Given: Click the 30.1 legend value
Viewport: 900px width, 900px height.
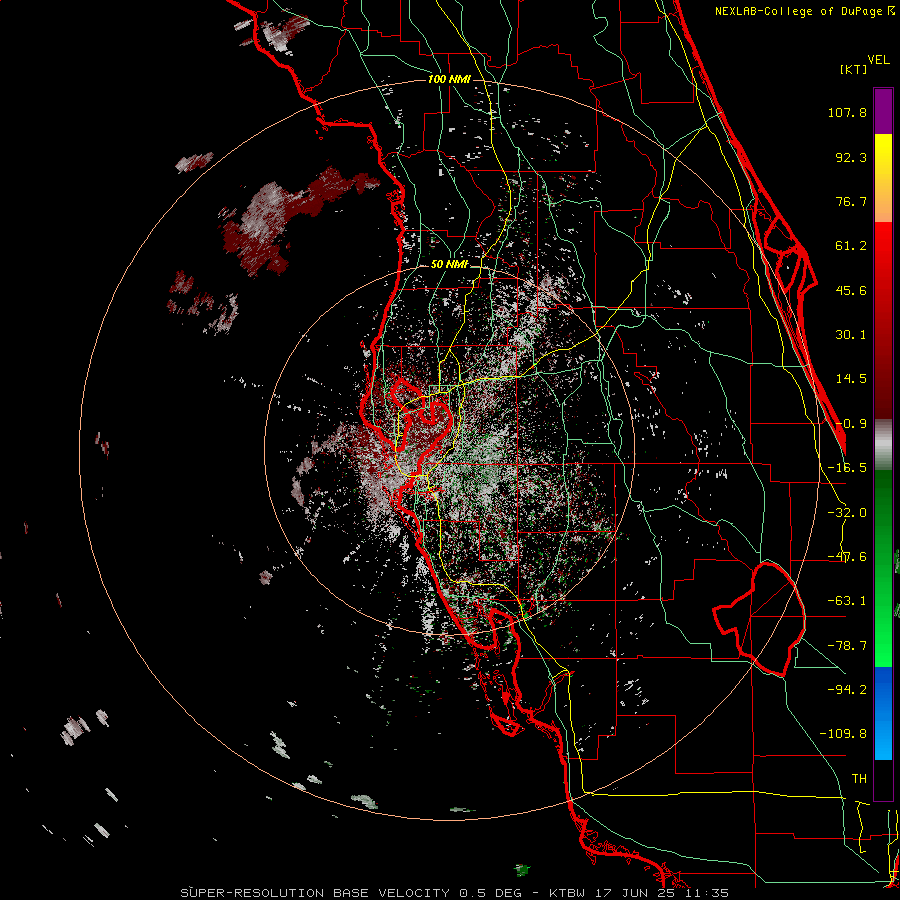Looking at the screenshot, I should [851, 335].
